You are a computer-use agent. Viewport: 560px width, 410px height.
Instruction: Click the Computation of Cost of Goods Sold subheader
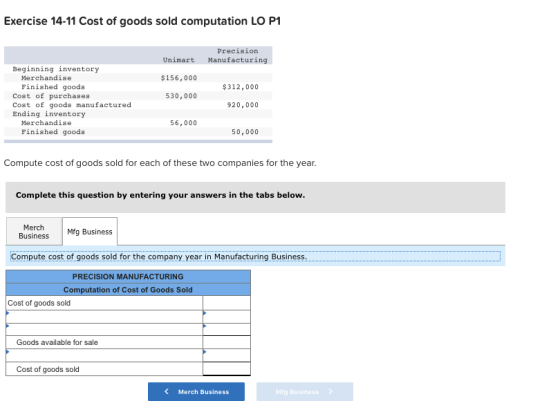point(128,290)
